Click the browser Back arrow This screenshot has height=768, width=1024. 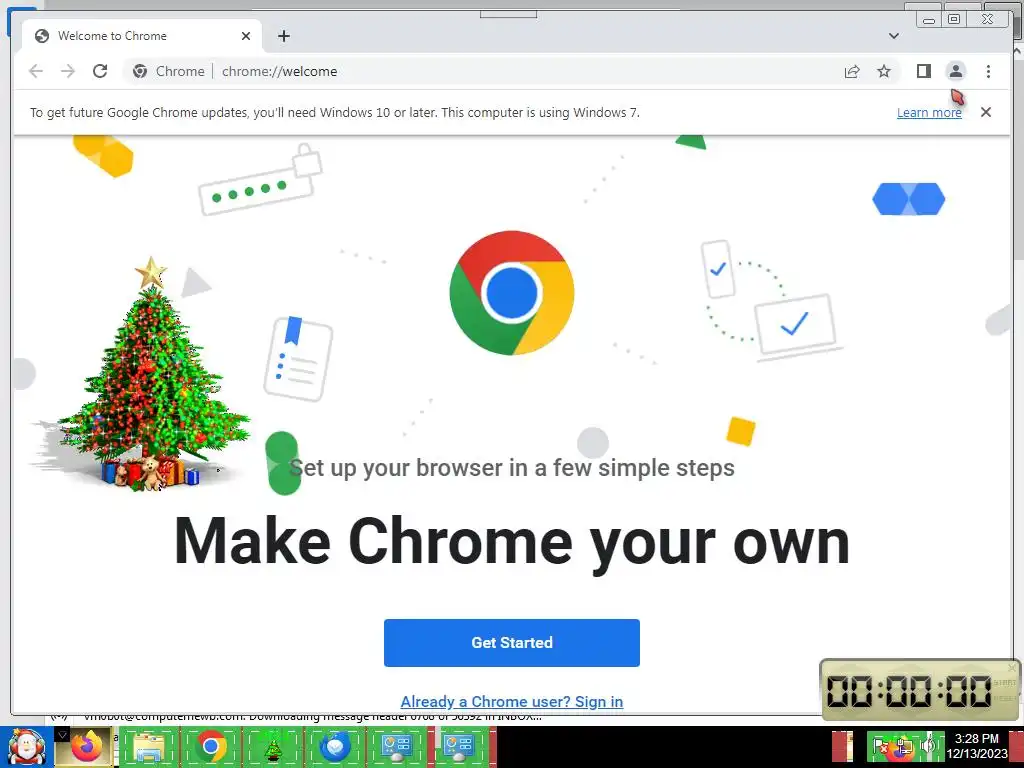(x=36, y=71)
